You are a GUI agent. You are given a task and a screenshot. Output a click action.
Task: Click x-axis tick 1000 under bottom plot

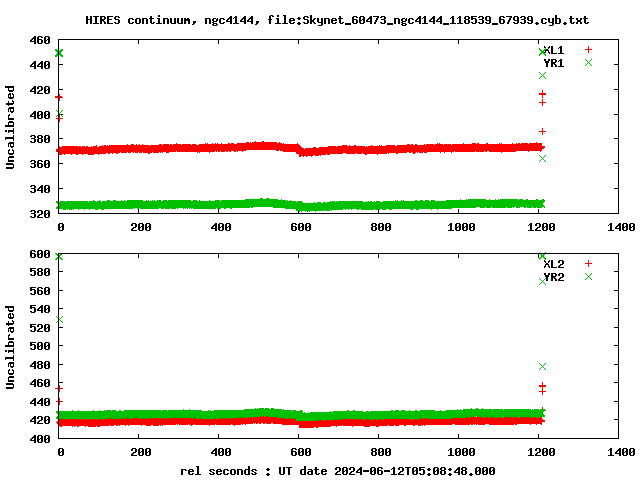pos(461,452)
